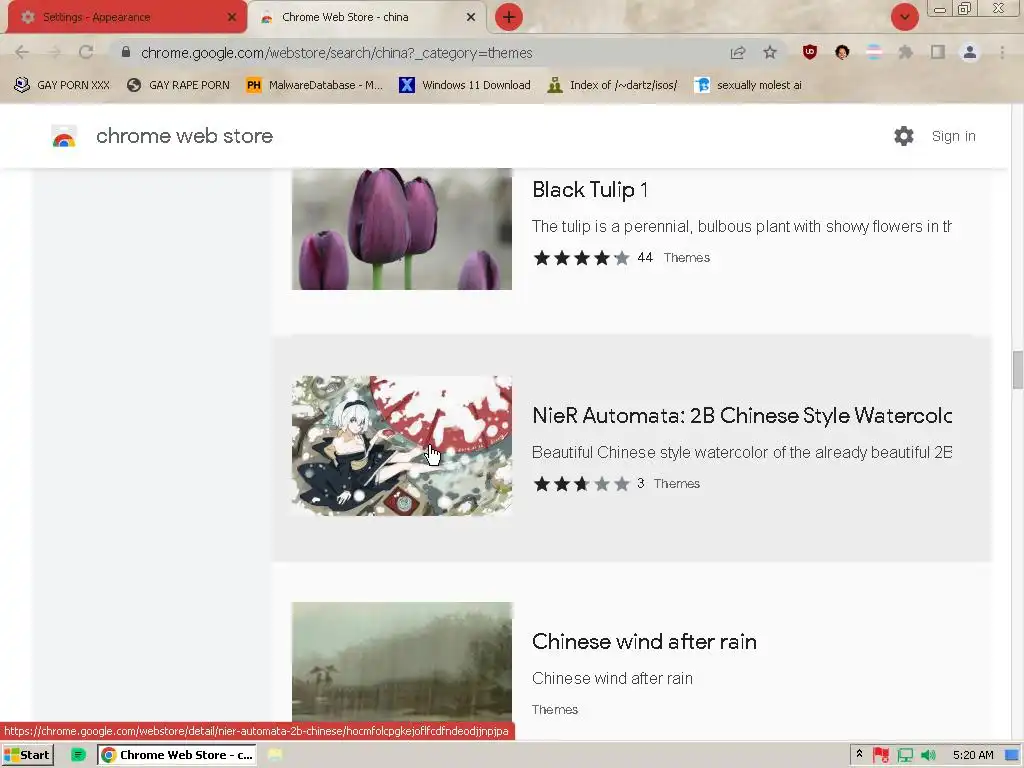Open the Windows Start menu

pyautogui.click(x=27, y=755)
